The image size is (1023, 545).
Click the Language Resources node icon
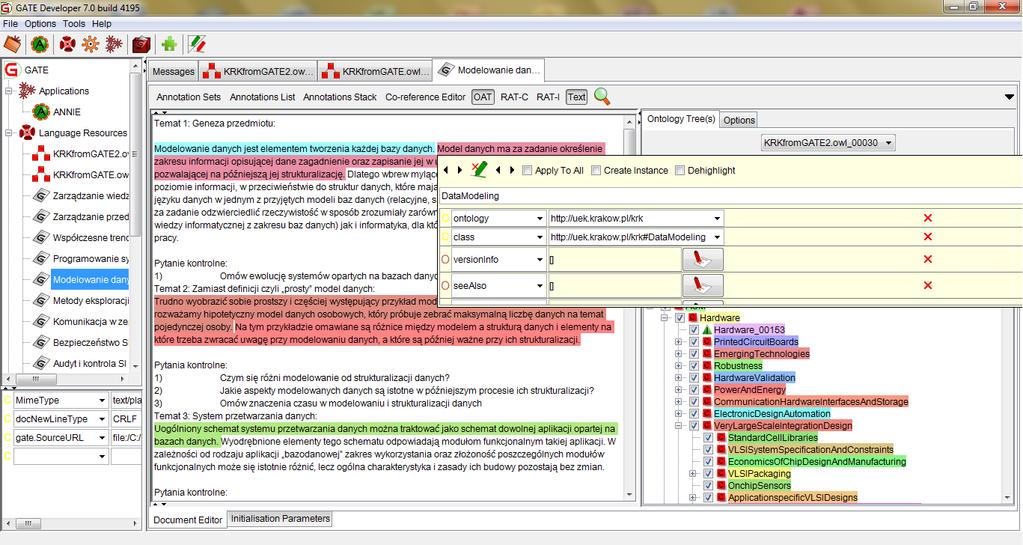coord(27,132)
